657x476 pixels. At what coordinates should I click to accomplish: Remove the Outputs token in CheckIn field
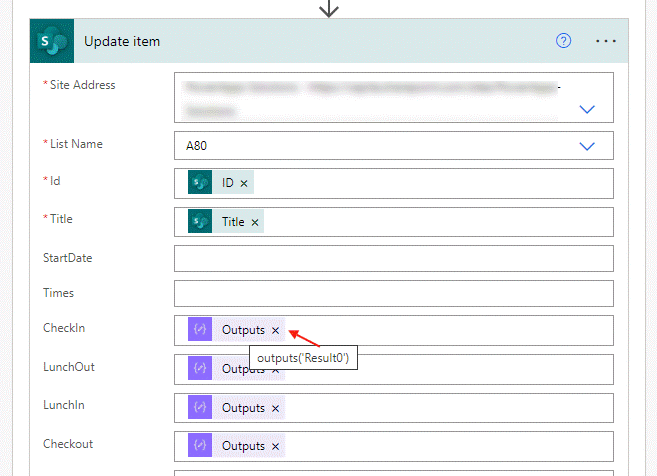(275, 330)
